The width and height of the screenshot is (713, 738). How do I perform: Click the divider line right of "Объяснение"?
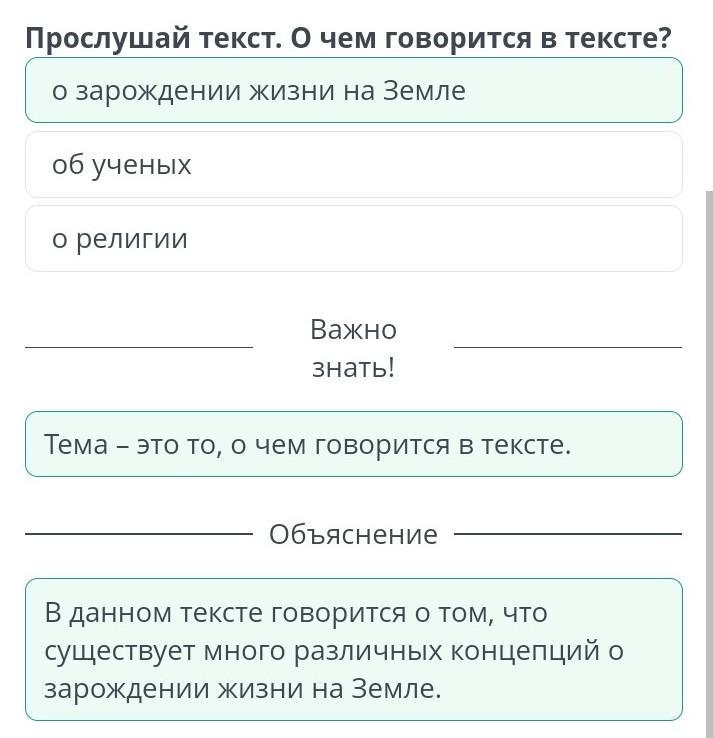(x=567, y=535)
